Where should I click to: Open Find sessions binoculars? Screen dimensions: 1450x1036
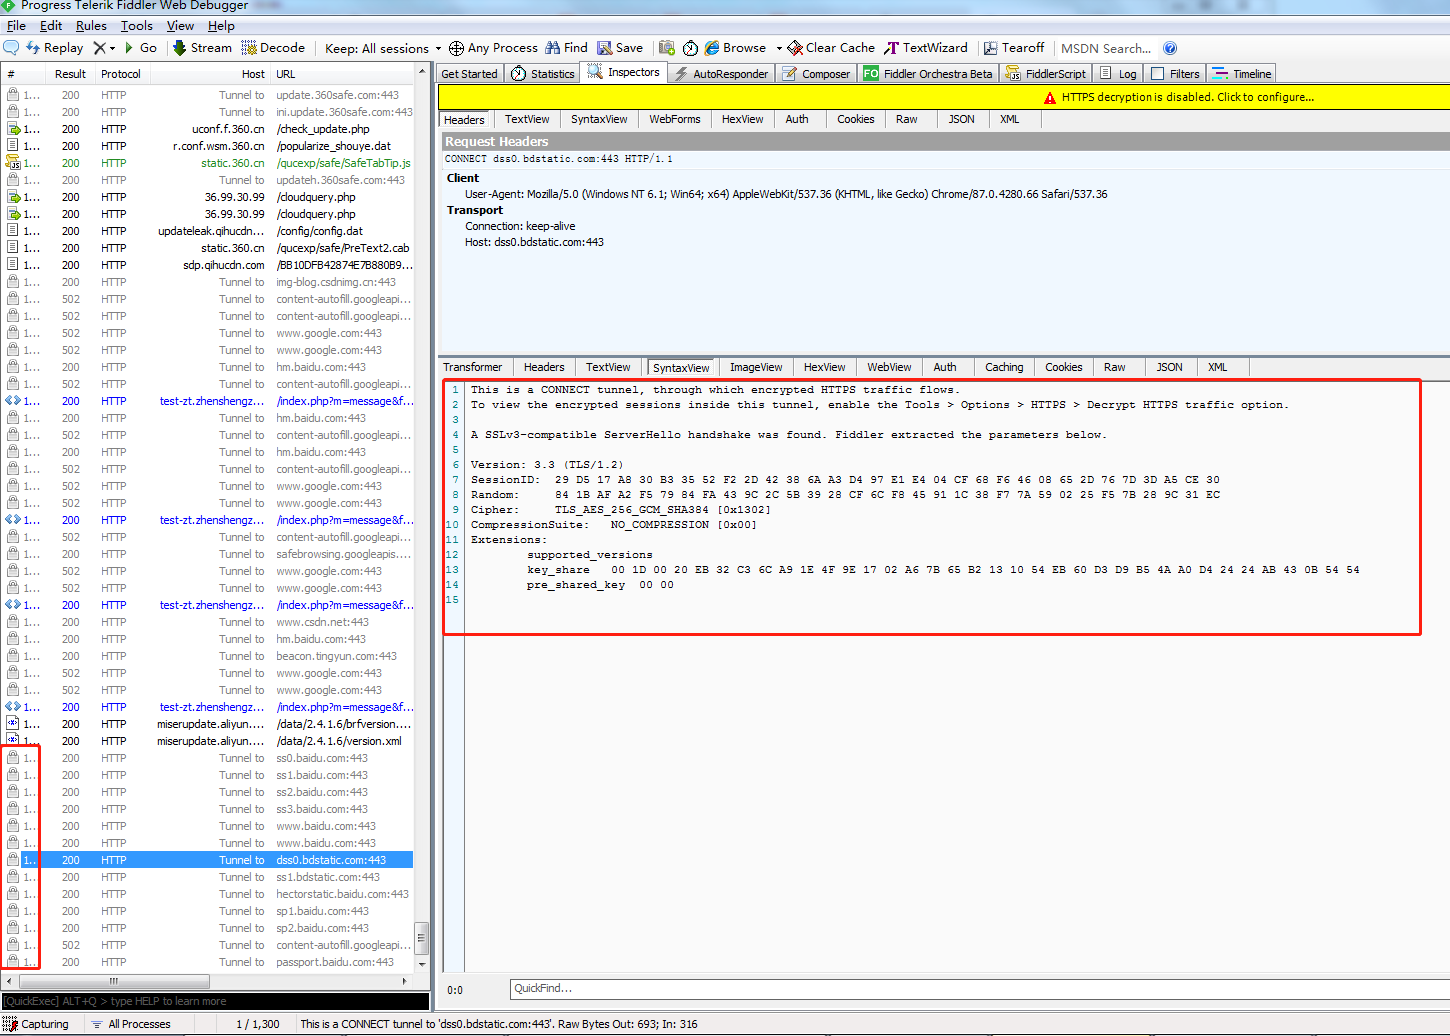[566, 48]
